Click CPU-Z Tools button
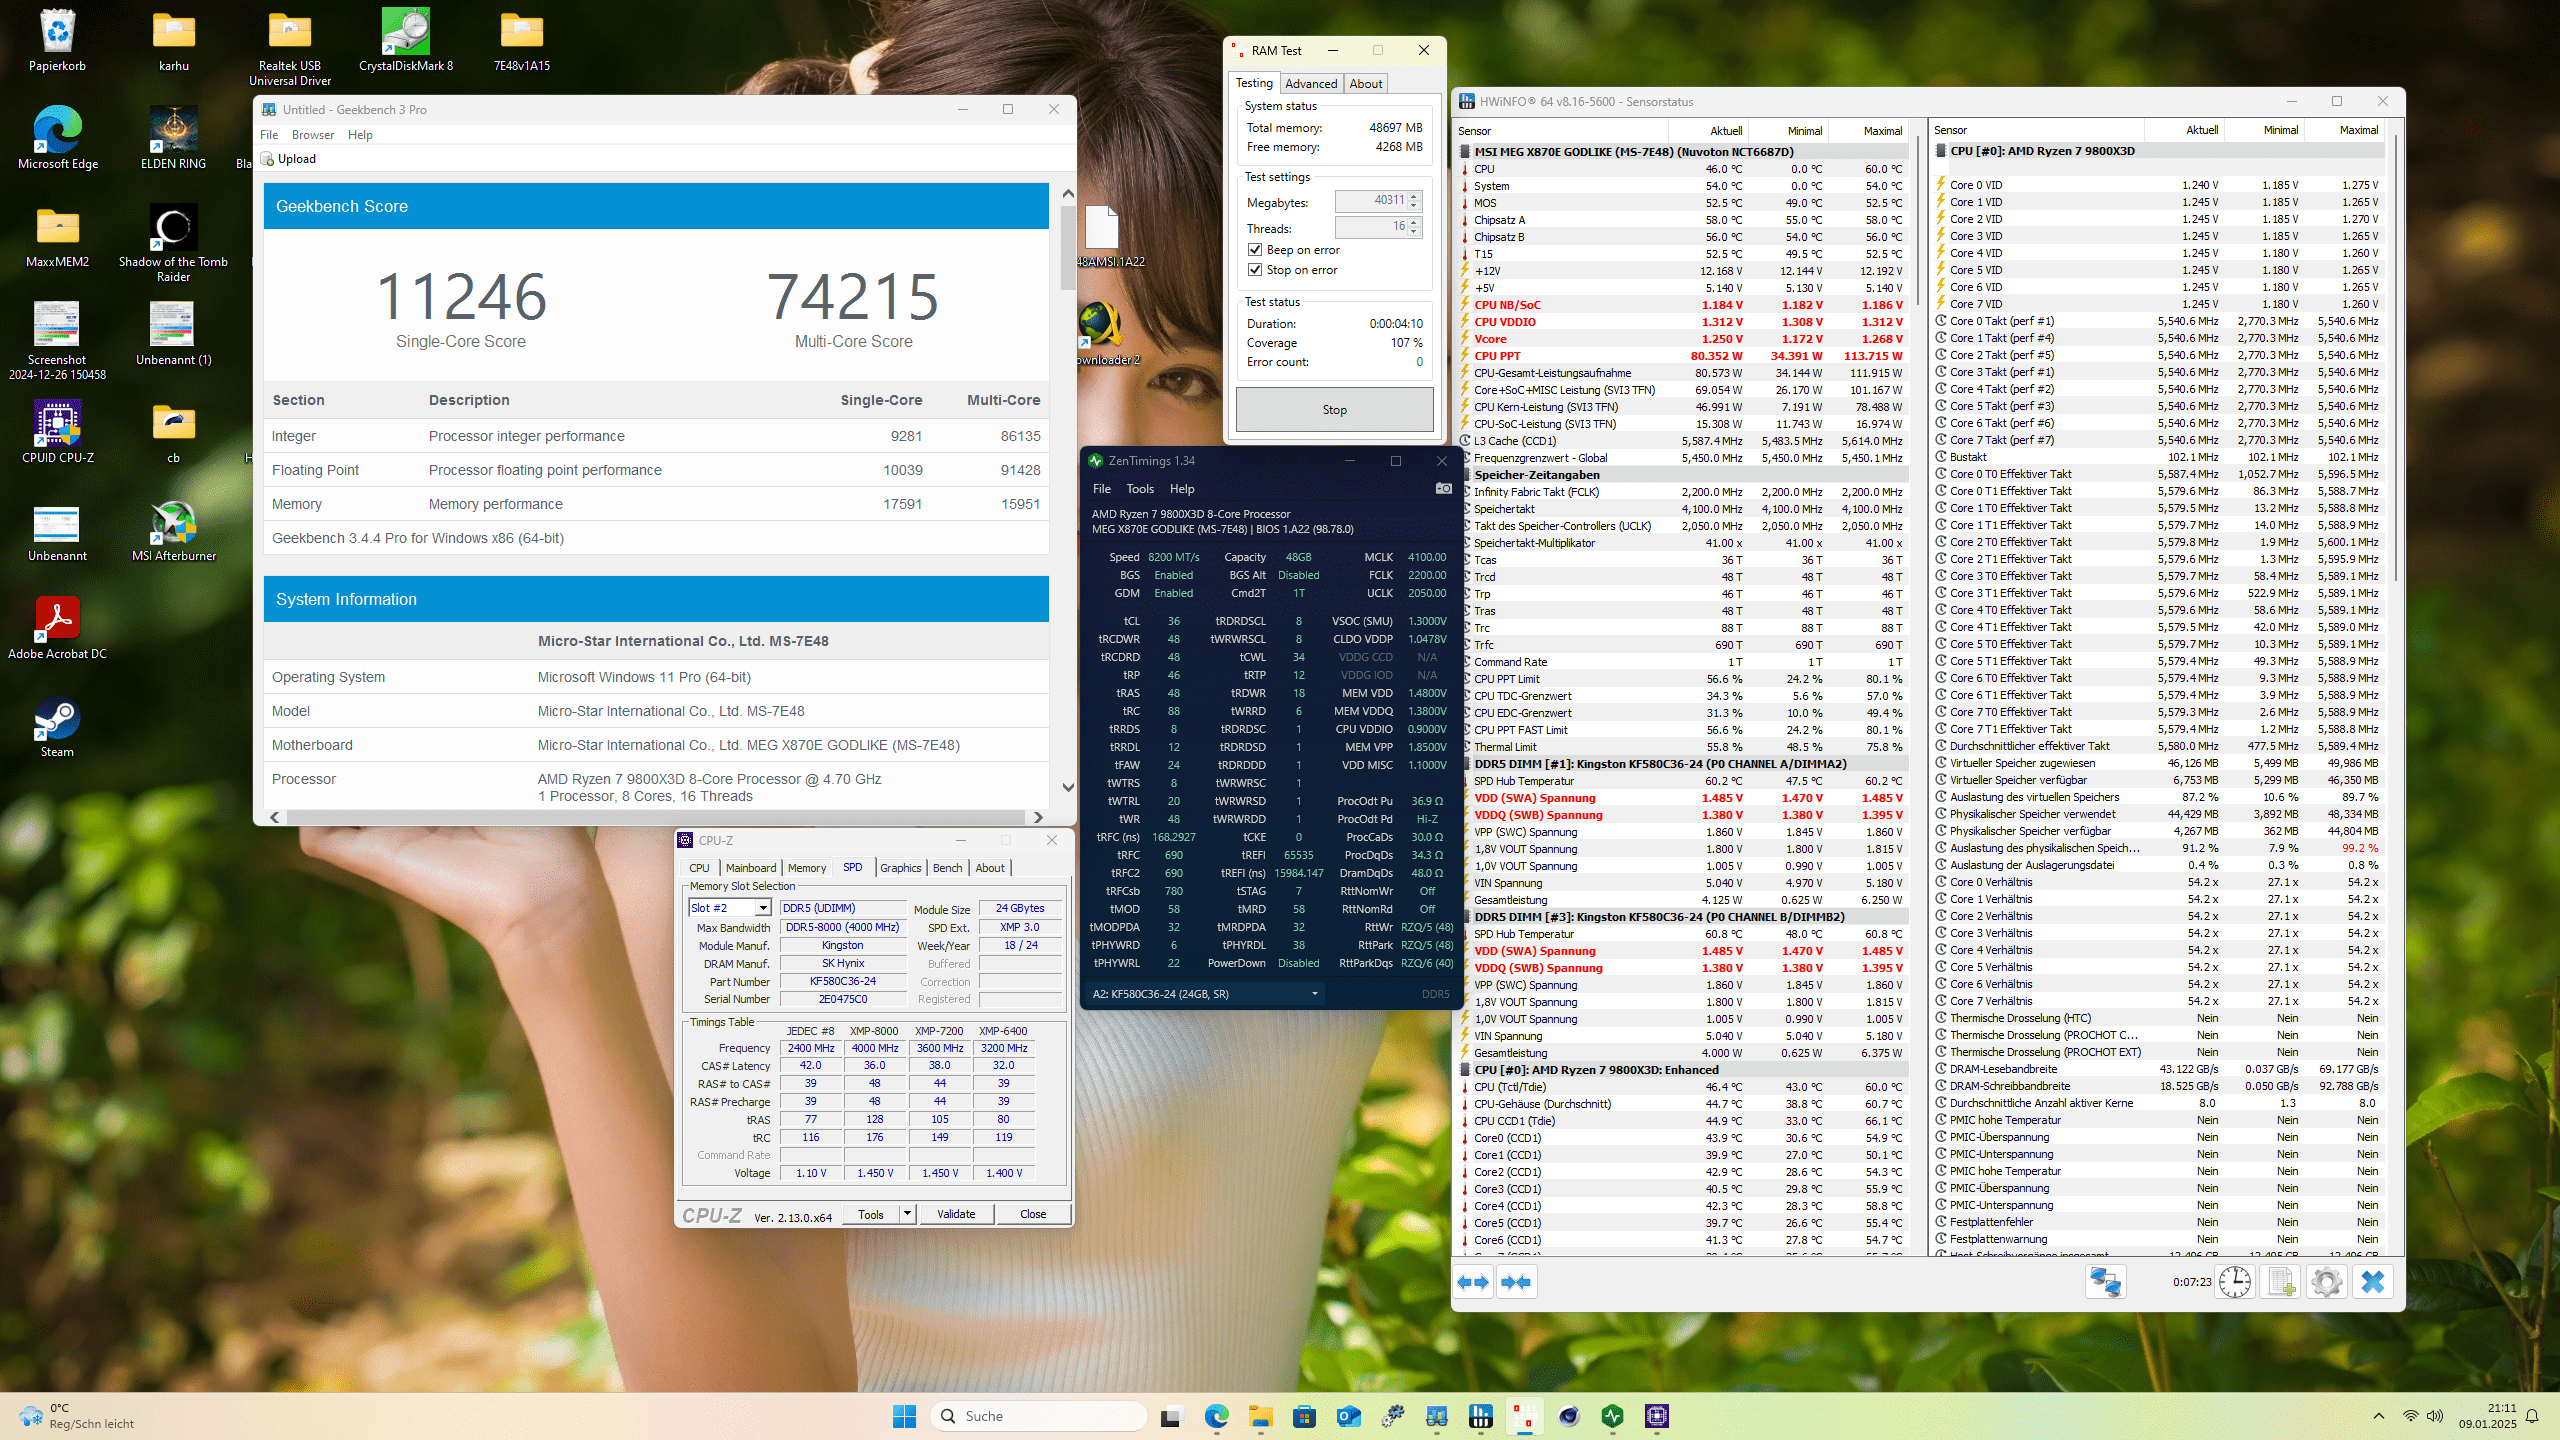Image resolution: width=2560 pixels, height=1440 pixels. click(871, 1214)
